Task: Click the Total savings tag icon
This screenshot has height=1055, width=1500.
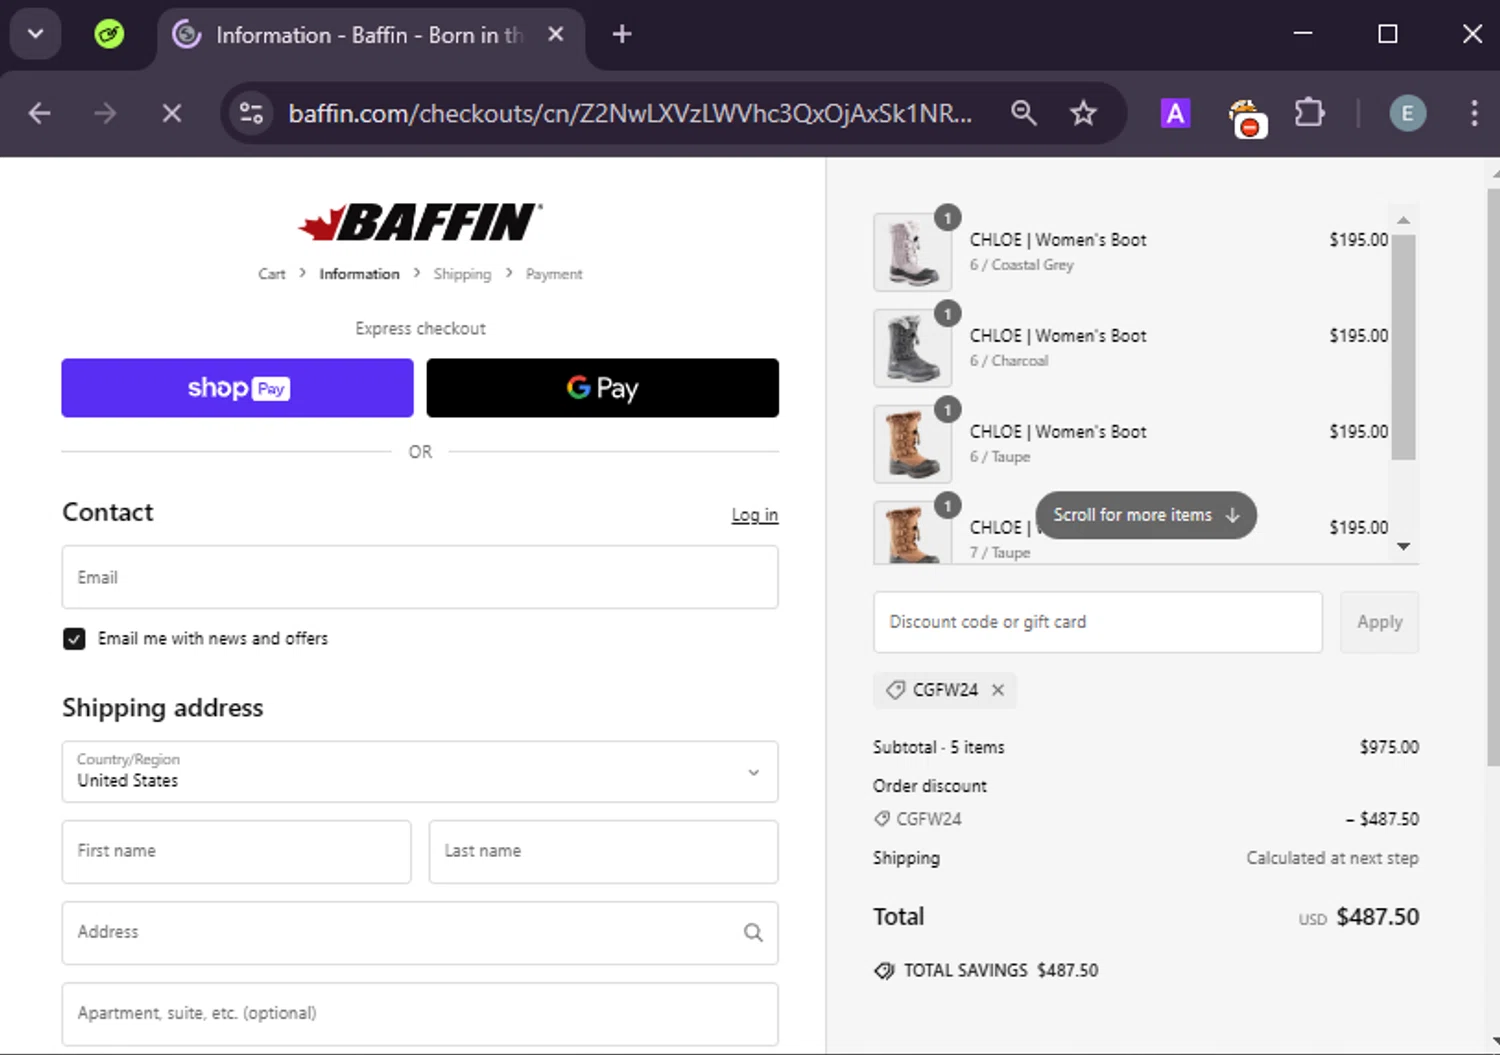Action: pyautogui.click(x=884, y=971)
